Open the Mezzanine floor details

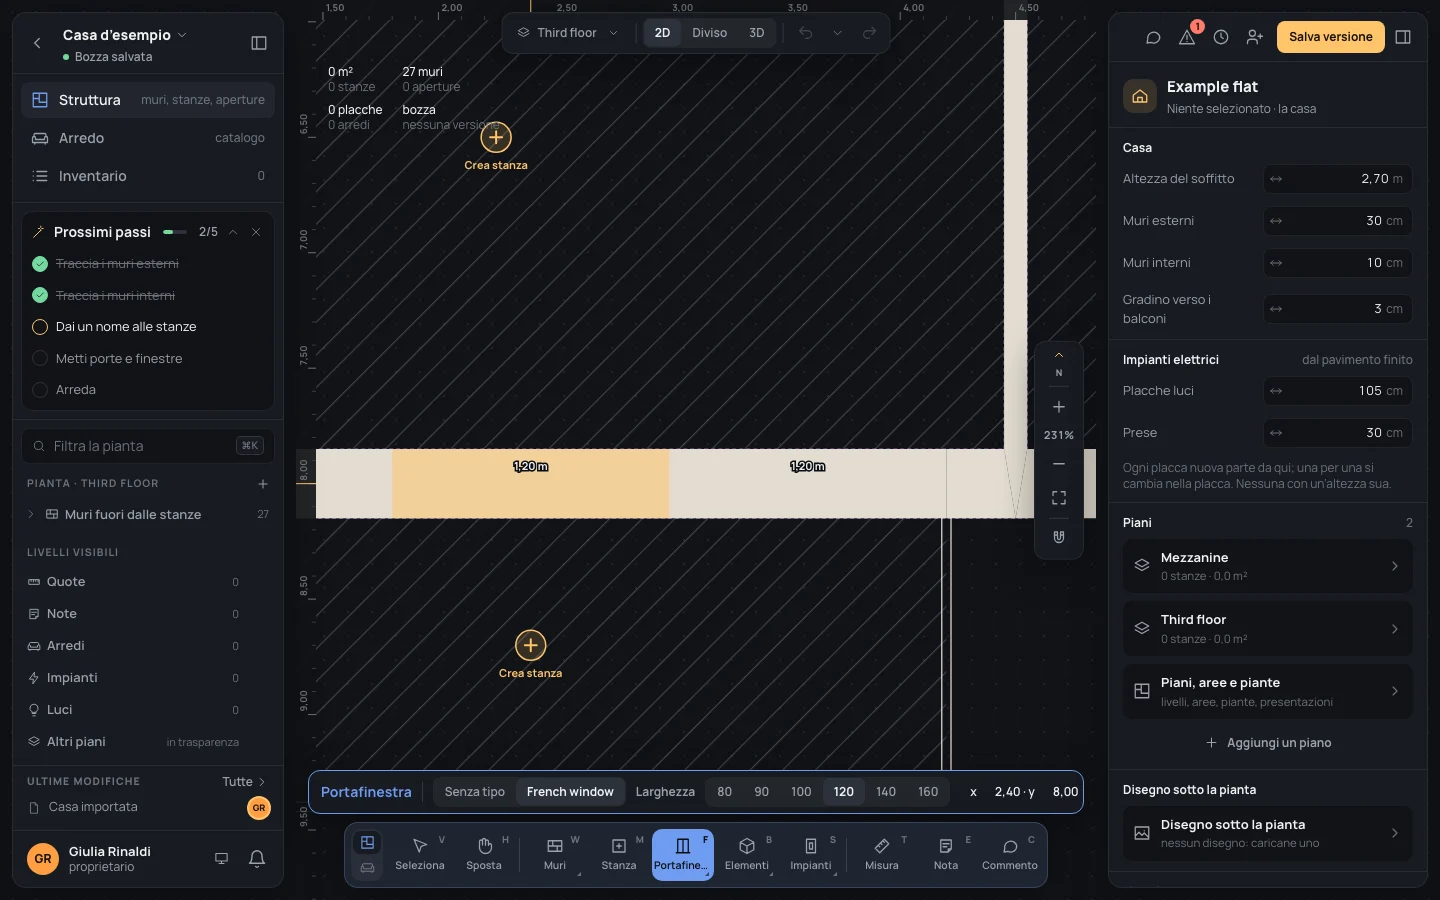click(x=1267, y=566)
